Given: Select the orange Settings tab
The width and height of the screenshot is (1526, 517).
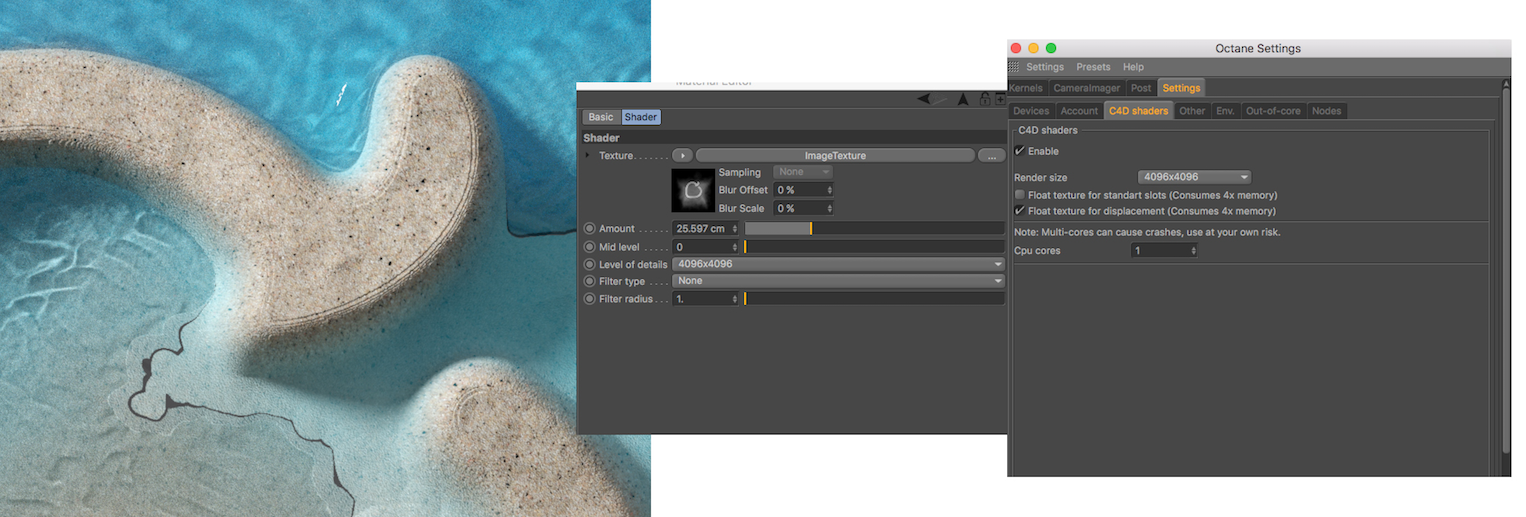Looking at the screenshot, I should pos(1181,88).
